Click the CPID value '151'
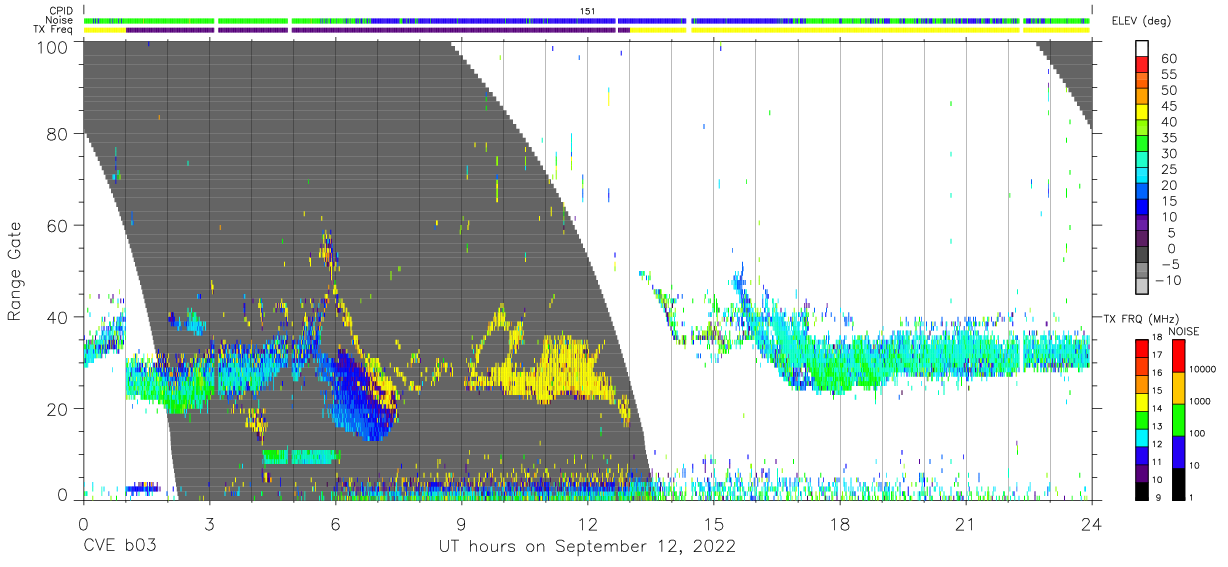Screen dimensions: 1228x567 [588, 11]
